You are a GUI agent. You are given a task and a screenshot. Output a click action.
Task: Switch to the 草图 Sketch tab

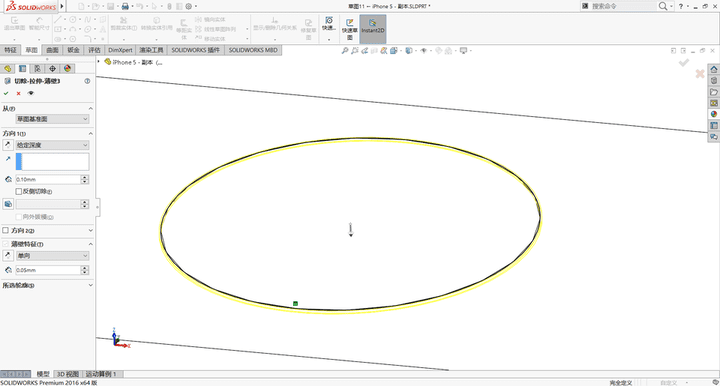coord(31,50)
